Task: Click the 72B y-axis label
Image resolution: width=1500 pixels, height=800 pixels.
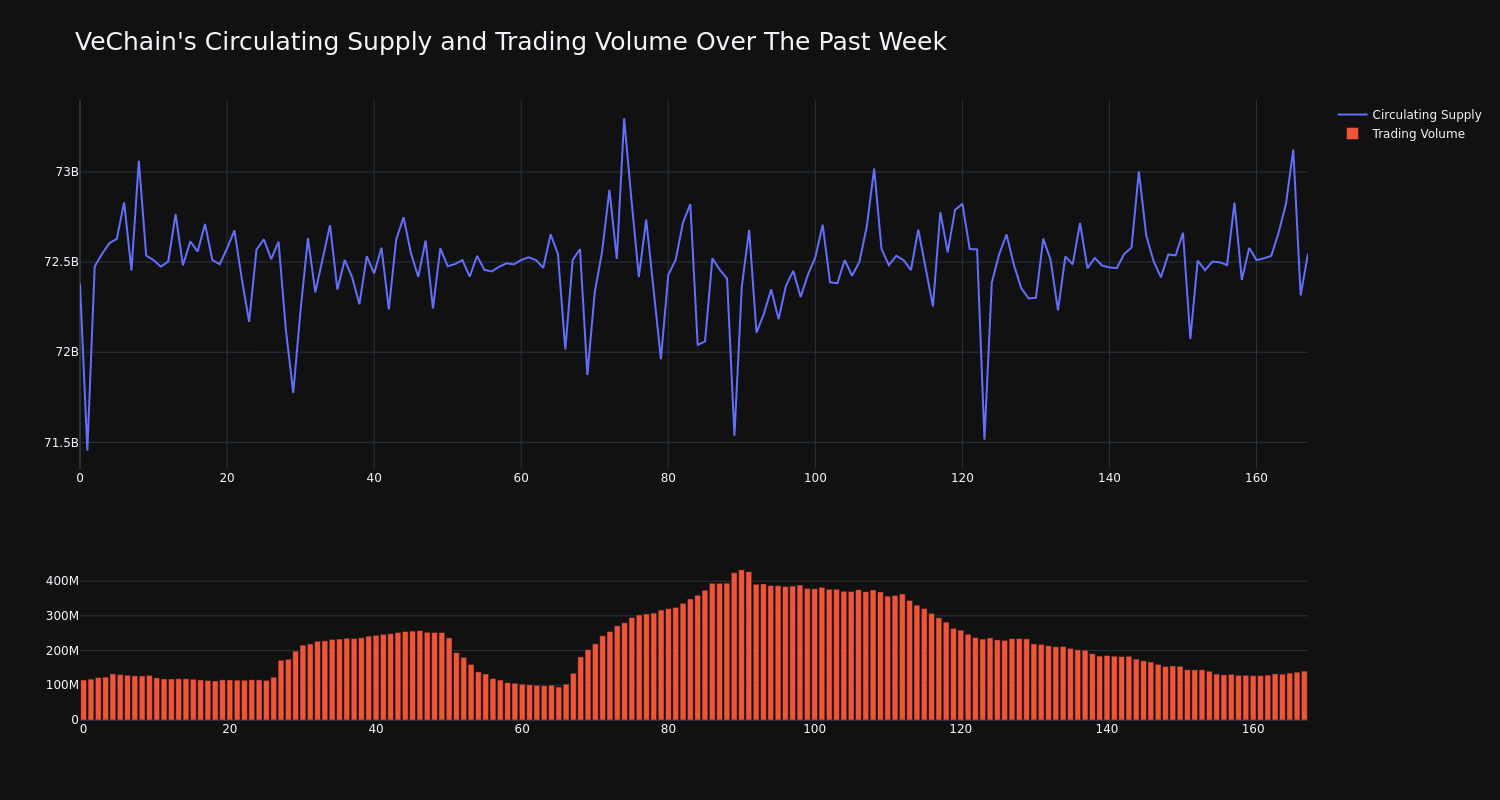Action: pyautogui.click(x=67, y=352)
